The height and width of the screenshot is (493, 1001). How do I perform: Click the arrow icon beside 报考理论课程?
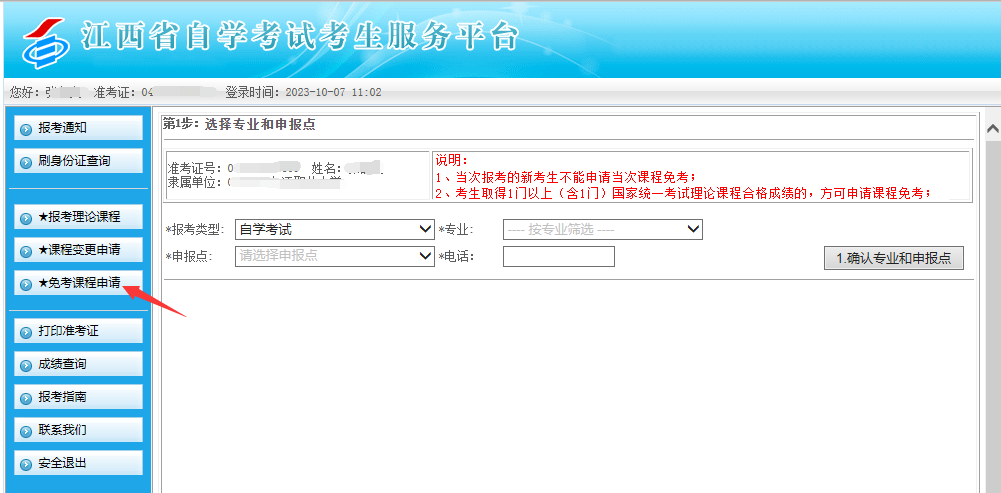click(x=26, y=217)
